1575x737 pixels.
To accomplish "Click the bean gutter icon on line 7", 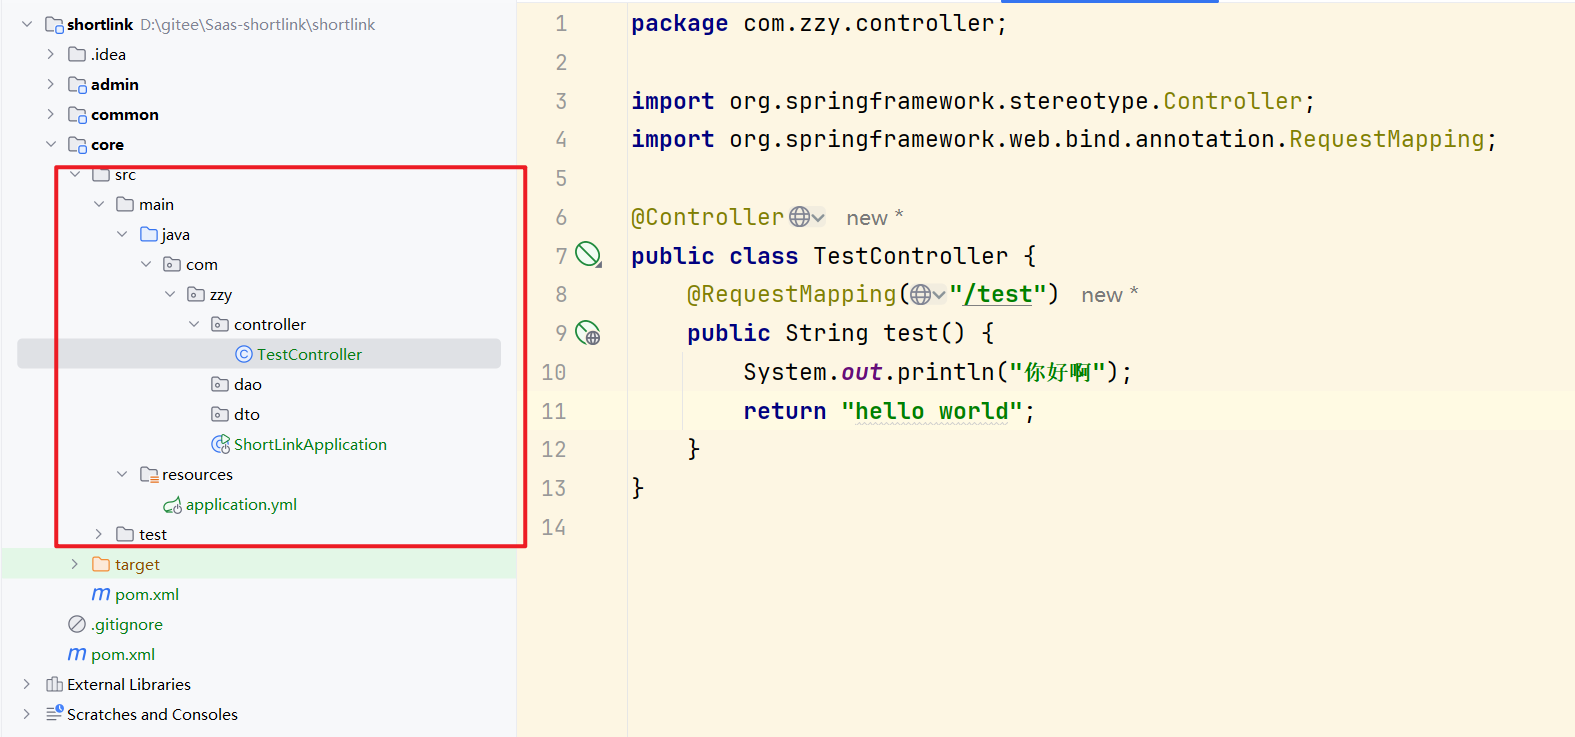I will [x=588, y=255].
